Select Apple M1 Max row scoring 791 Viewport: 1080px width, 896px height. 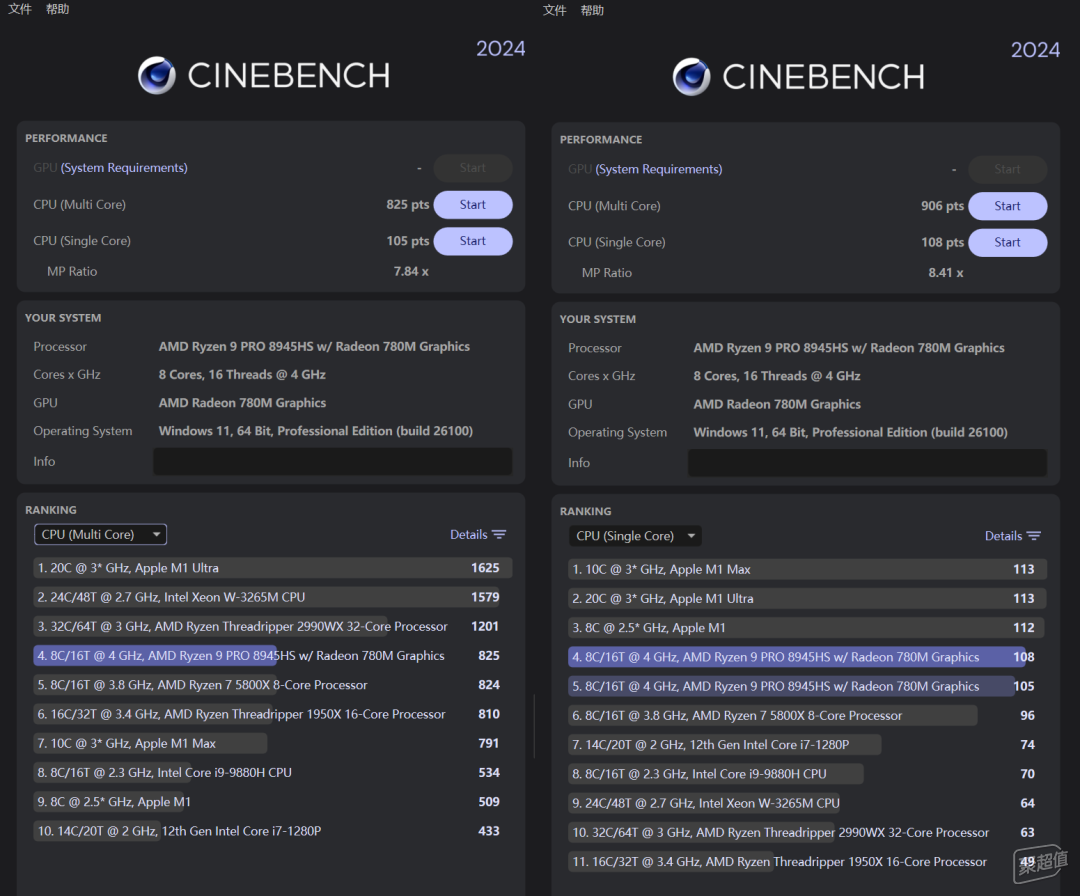click(x=273, y=744)
